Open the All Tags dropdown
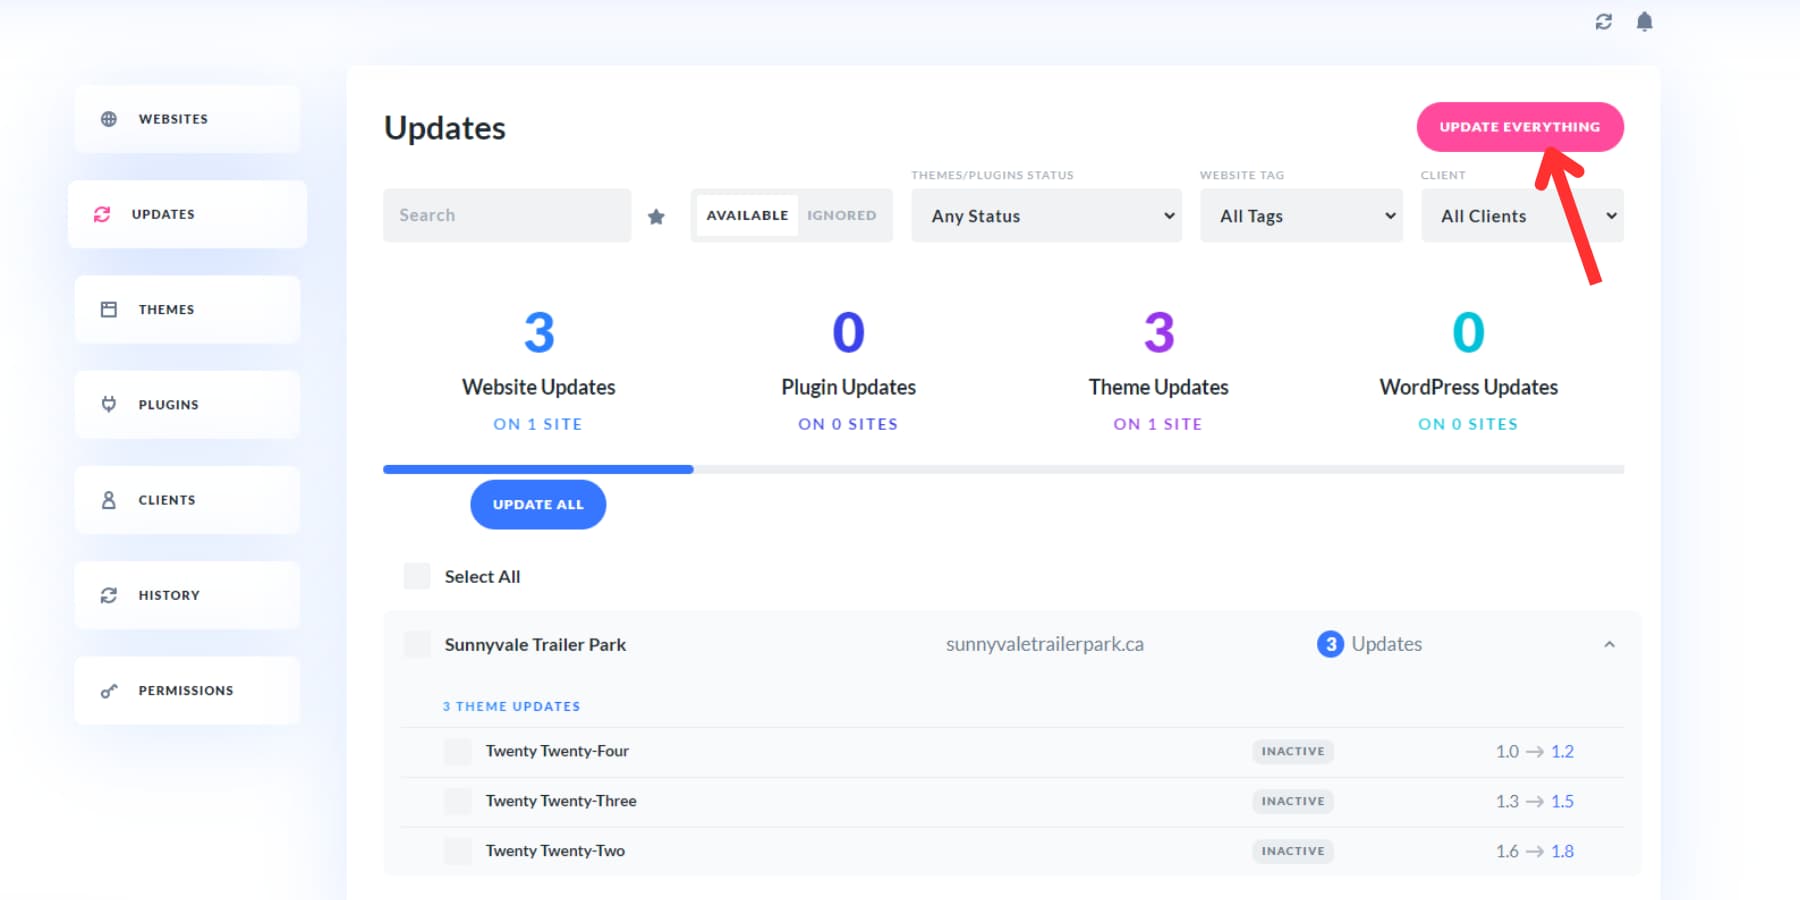The width and height of the screenshot is (1800, 900). tap(1301, 216)
